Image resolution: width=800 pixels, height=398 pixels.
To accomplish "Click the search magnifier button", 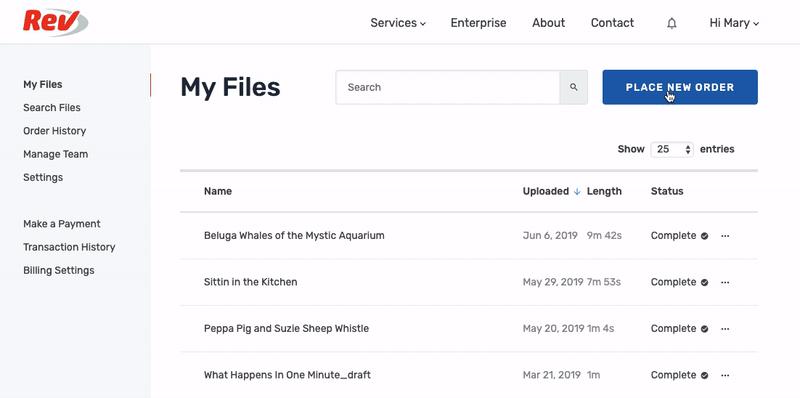I will click(x=573, y=87).
